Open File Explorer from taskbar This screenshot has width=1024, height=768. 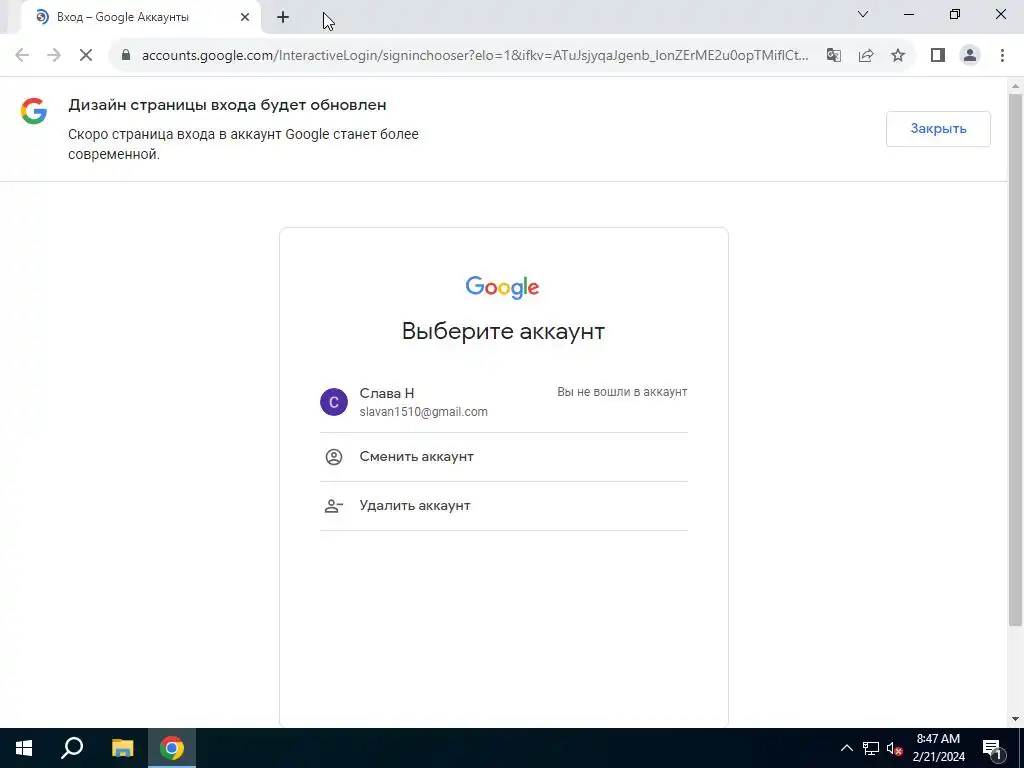click(x=122, y=748)
